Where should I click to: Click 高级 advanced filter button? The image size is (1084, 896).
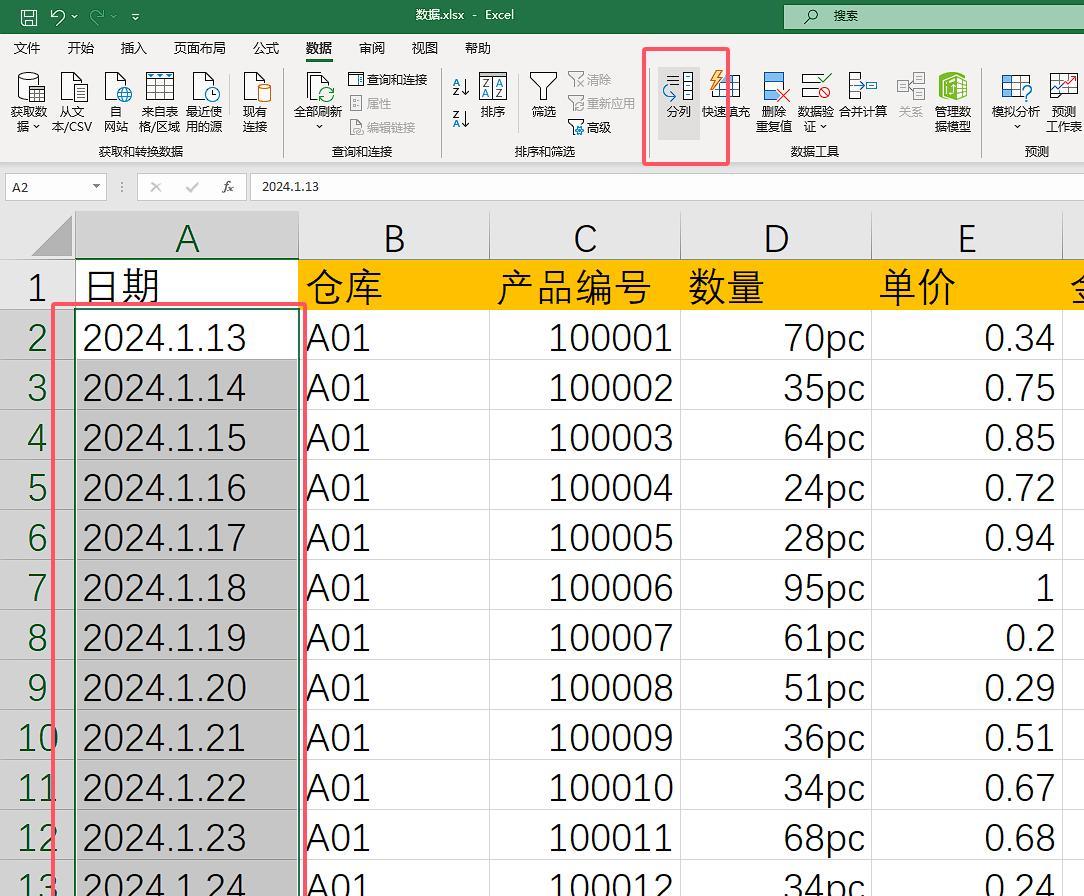pos(590,127)
